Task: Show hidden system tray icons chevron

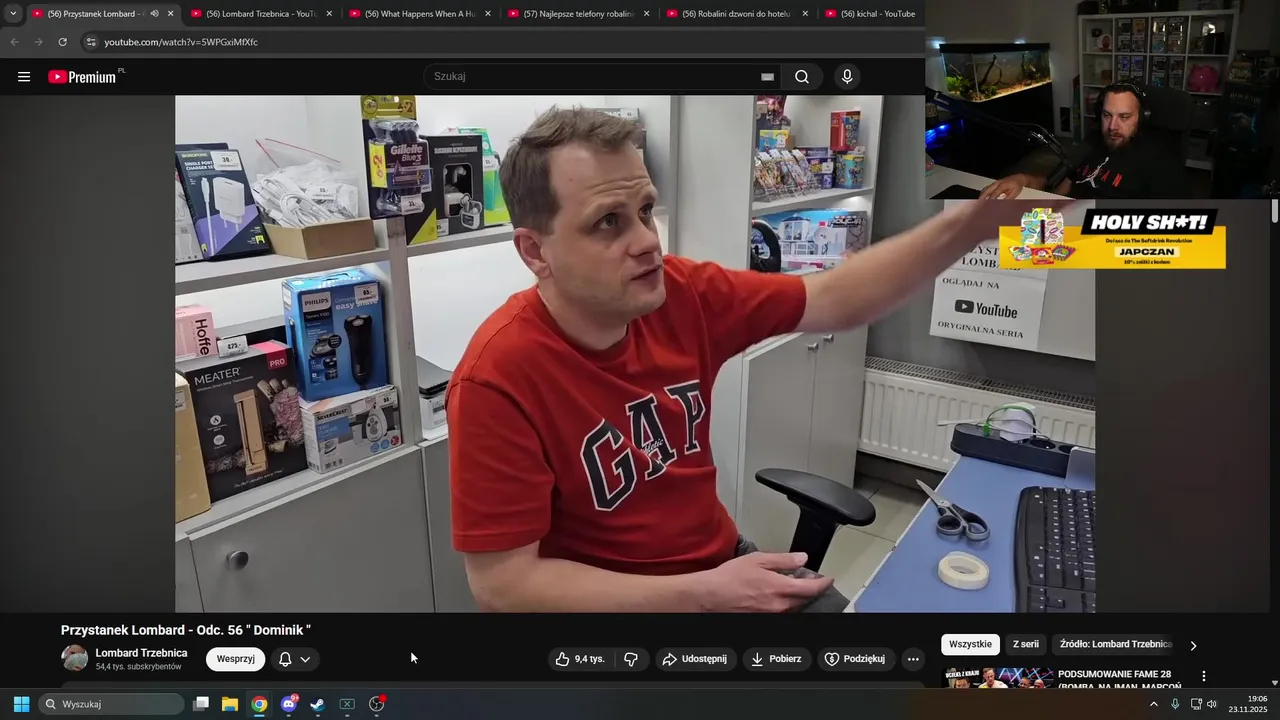Action: coord(1153,704)
